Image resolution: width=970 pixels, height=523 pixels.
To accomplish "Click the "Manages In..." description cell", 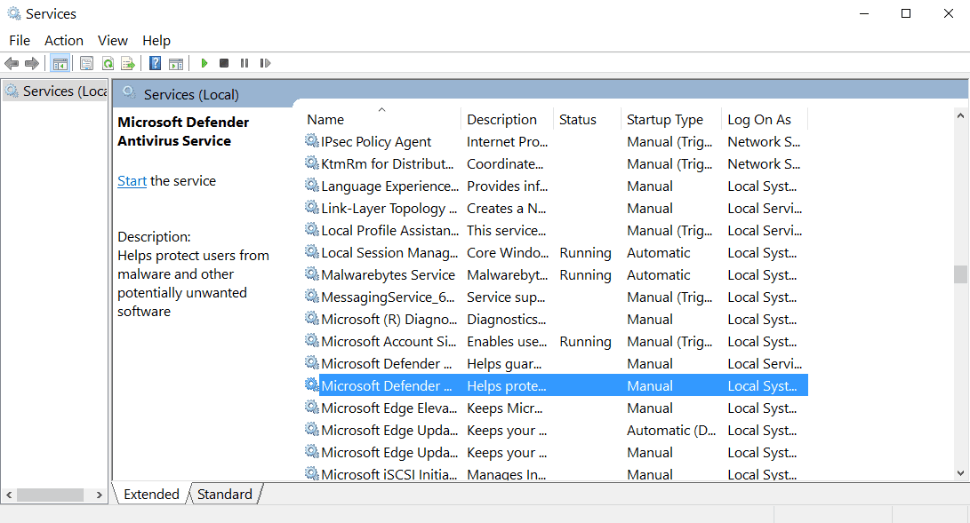I will 506,475.
